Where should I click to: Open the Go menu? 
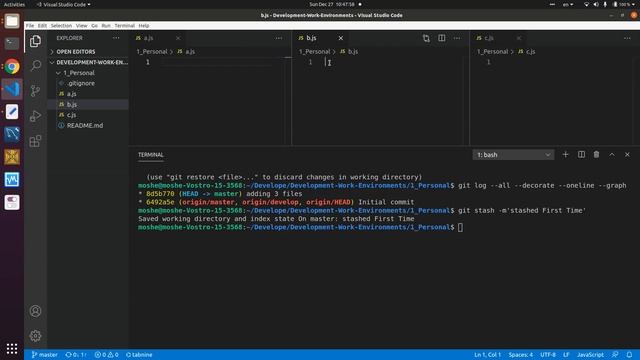coord(94,25)
